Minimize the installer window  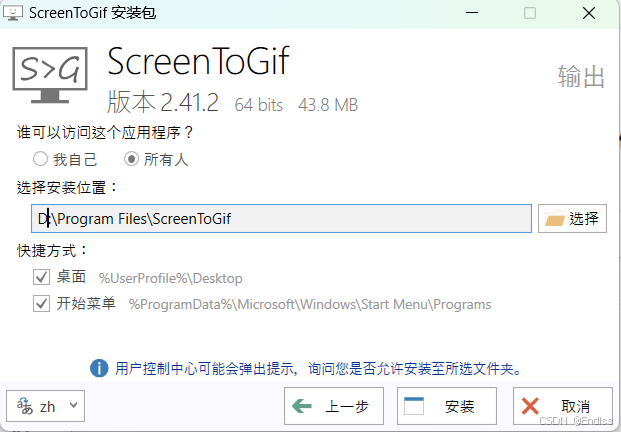[472, 13]
